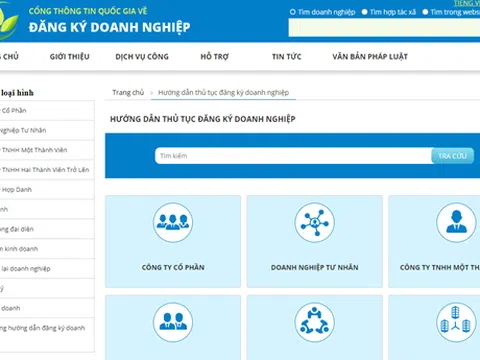Open Hợp Danh sidebar item
Screen dimensions: 480x360
click(47, 190)
